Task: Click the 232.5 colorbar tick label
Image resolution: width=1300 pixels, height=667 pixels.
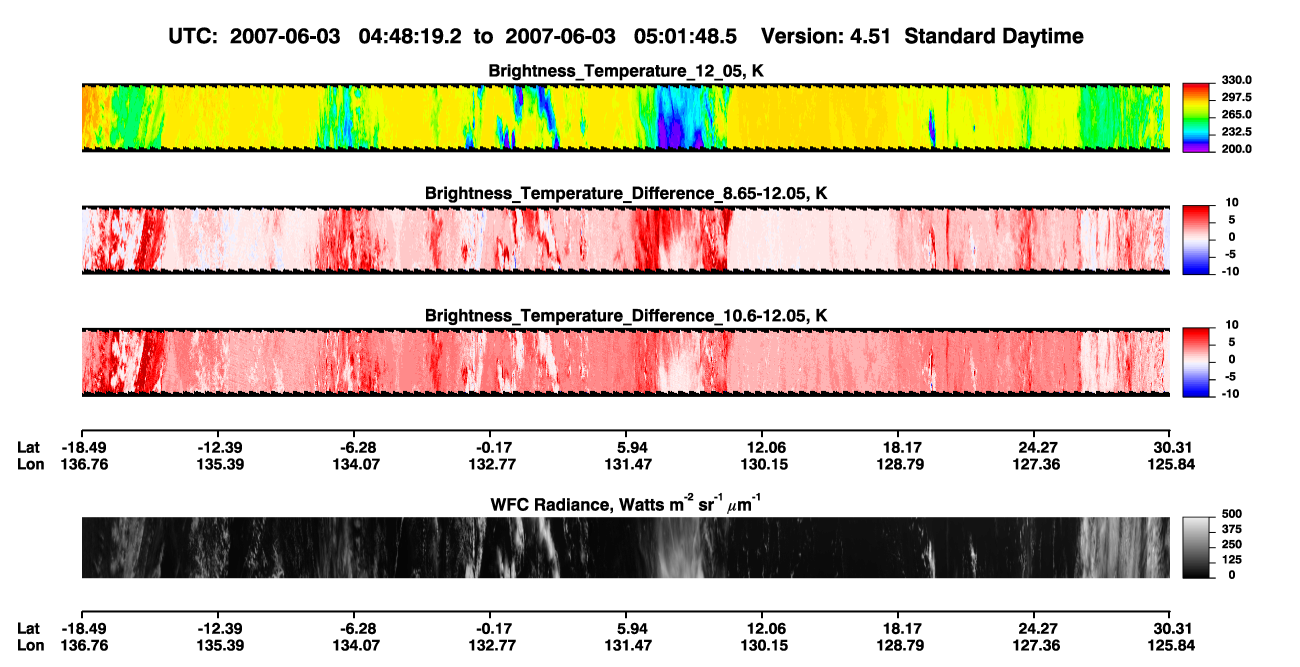Action: (1235, 131)
